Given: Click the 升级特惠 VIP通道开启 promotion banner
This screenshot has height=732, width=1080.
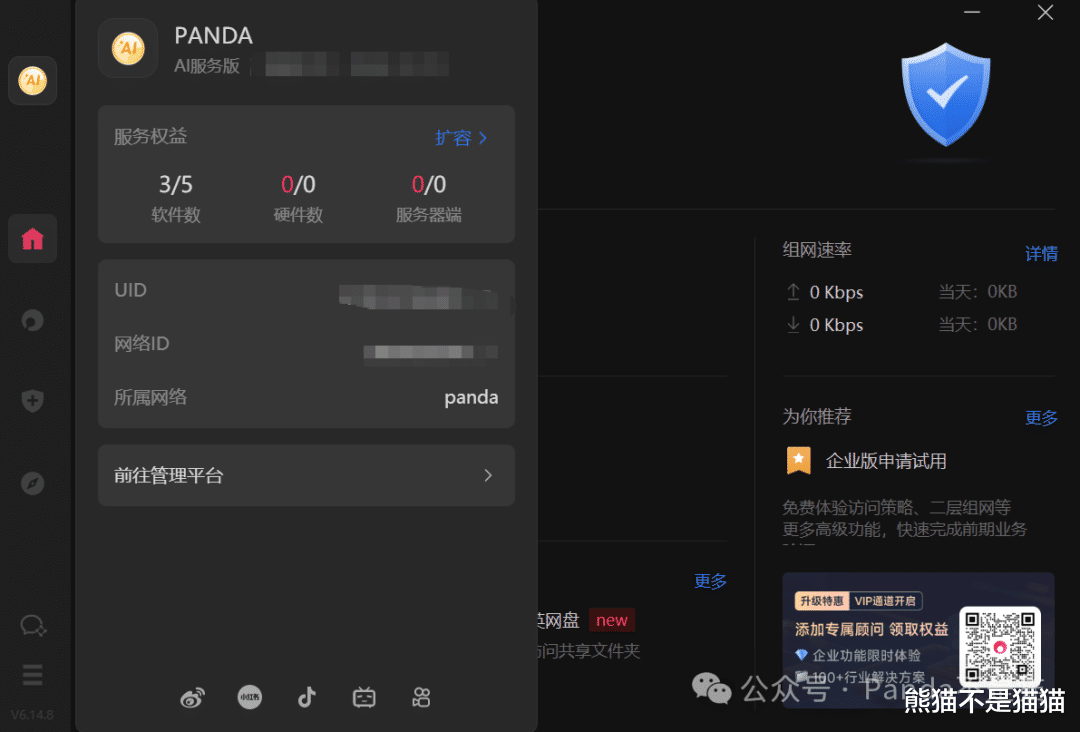Looking at the screenshot, I should click(x=918, y=639).
